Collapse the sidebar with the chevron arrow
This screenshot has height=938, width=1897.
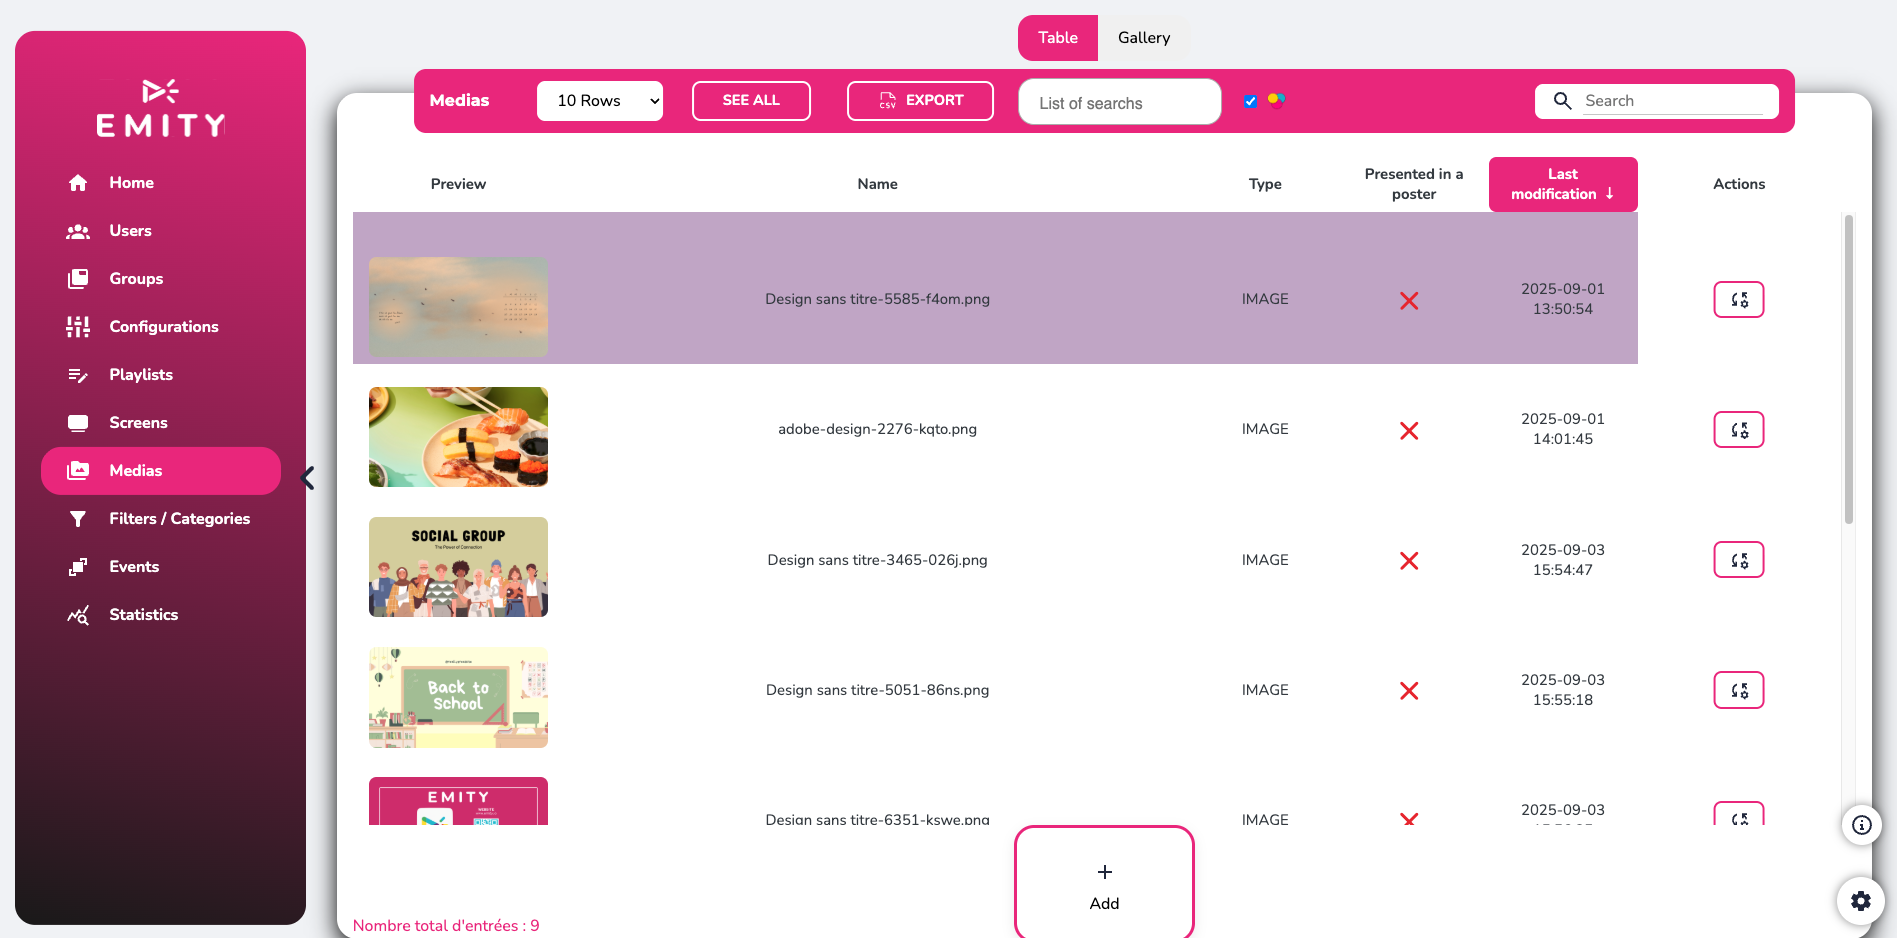click(307, 479)
